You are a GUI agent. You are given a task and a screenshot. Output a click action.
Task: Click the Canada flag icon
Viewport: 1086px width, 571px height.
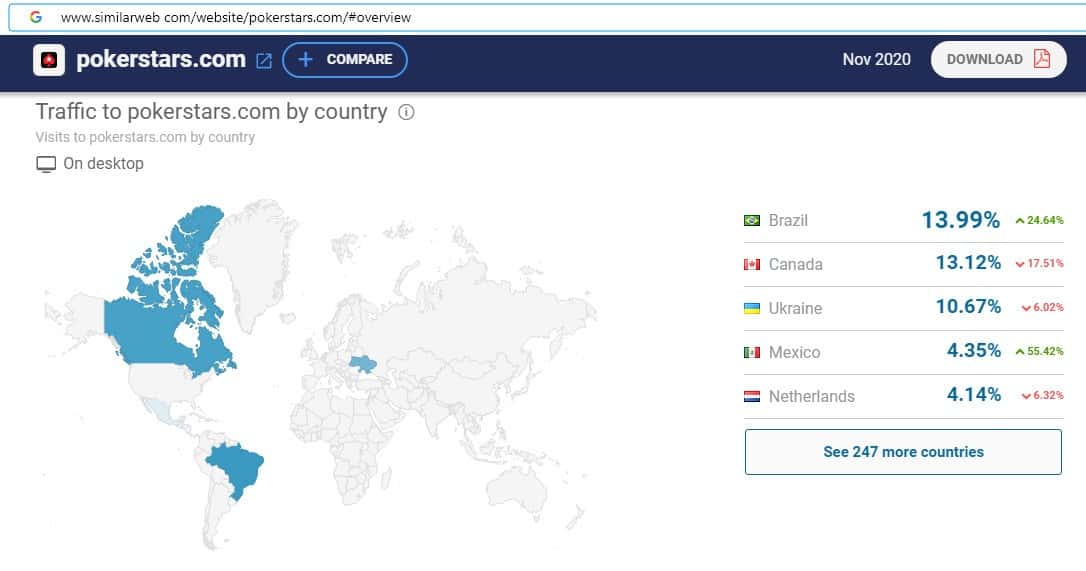coord(751,264)
